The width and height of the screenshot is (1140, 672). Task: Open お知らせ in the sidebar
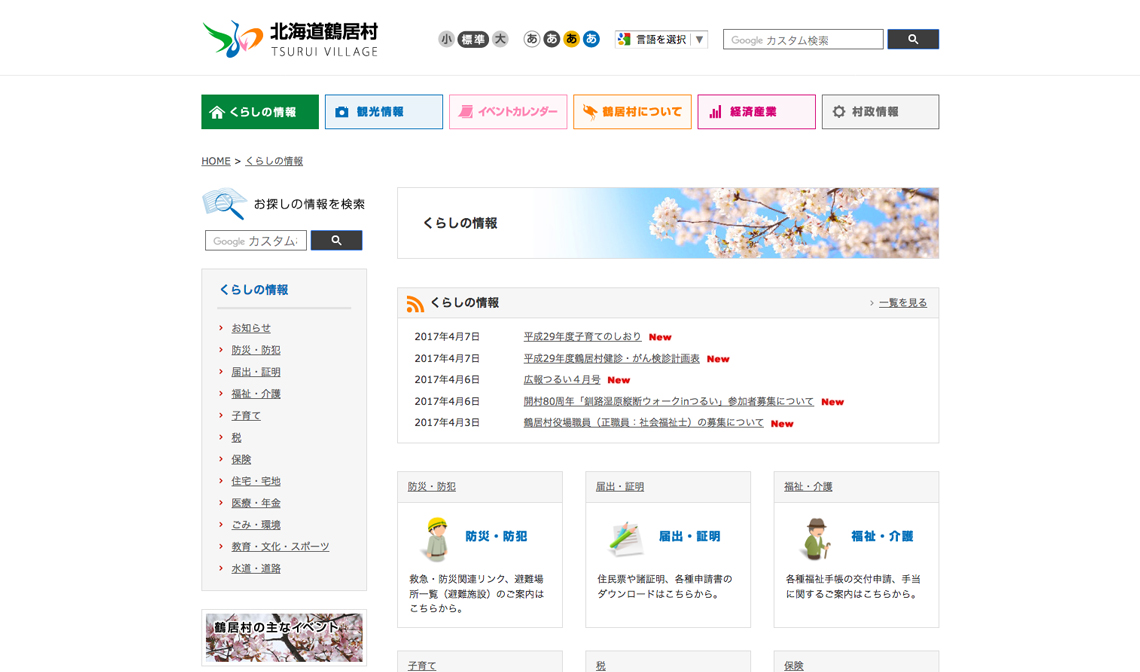[251, 329]
